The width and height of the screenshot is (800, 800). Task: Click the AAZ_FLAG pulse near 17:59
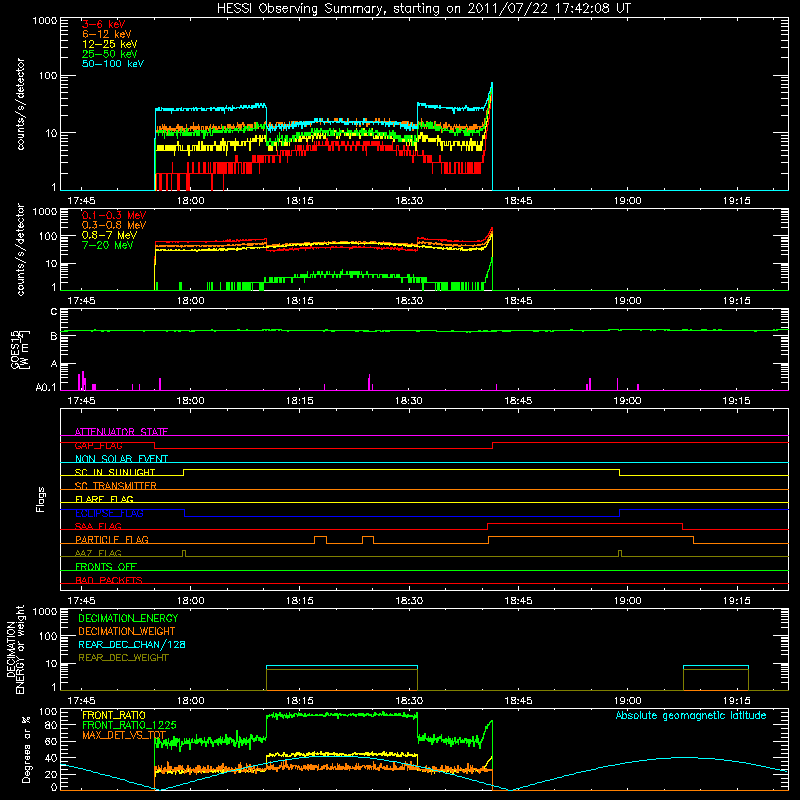184,554
